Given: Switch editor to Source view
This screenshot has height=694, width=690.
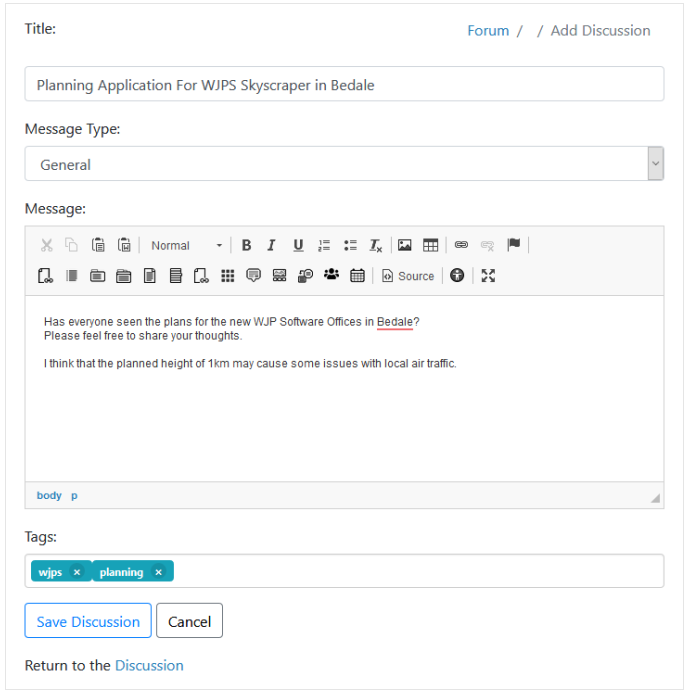Looking at the screenshot, I should tap(408, 276).
